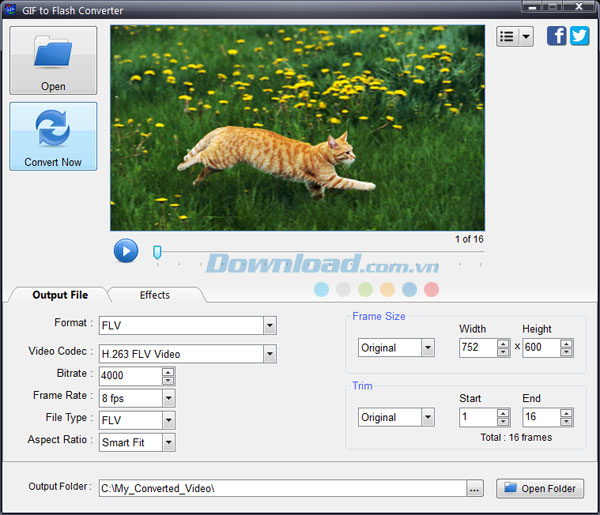Increase Width with the up arrow

503,344
